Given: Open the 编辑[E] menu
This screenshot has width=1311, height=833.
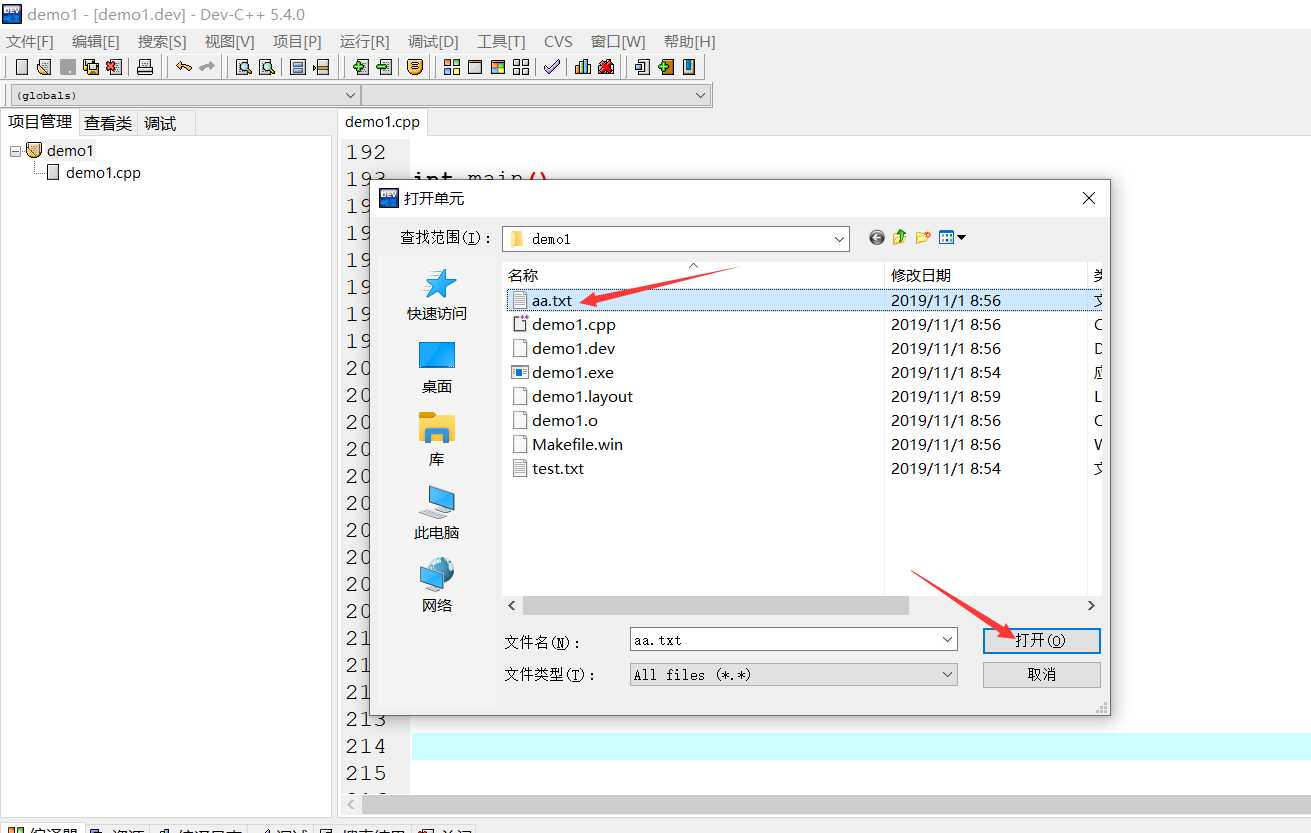Looking at the screenshot, I should pyautogui.click(x=96, y=41).
